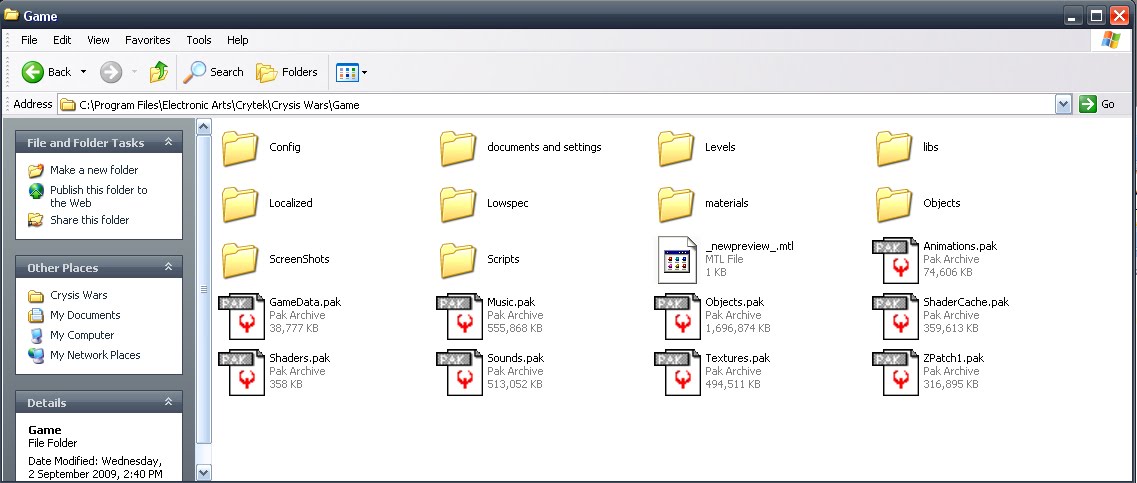Screen dimensions: 1137x483
Task: Select the Music.pak archive icon
Action: point(460,316)
